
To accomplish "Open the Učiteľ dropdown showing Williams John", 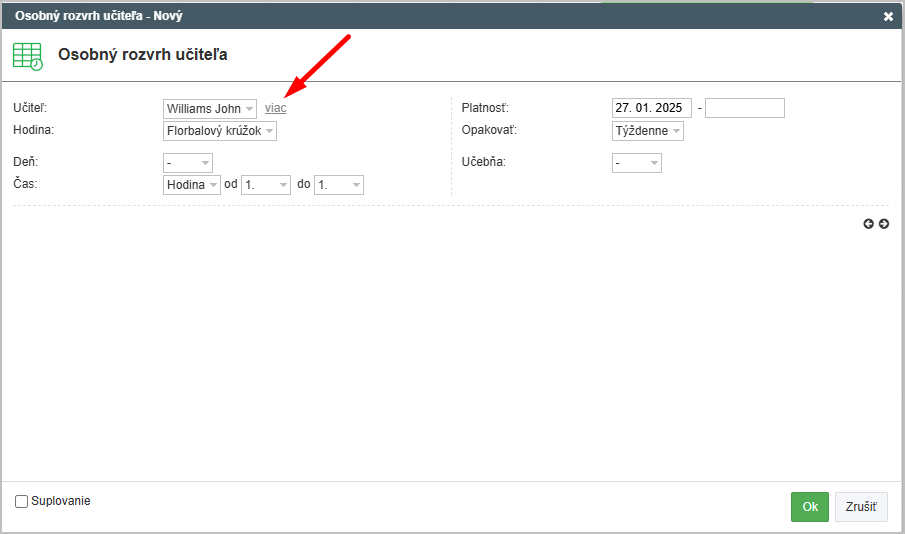I will (x=210, y=108).
